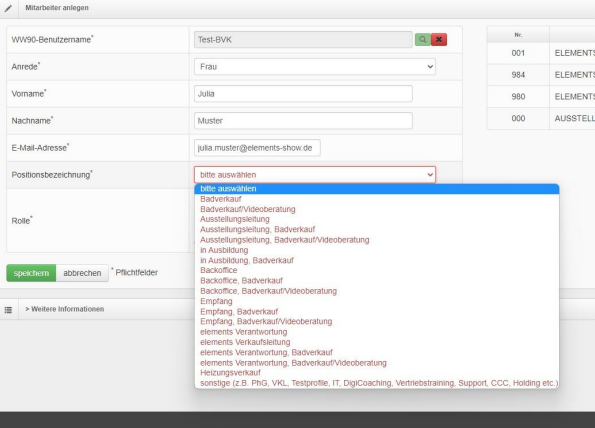Image resolution: width=595 pixels, height=428 pixels.
Task: Expand '> Weitere Informationen' section
Action: point(65,309)
